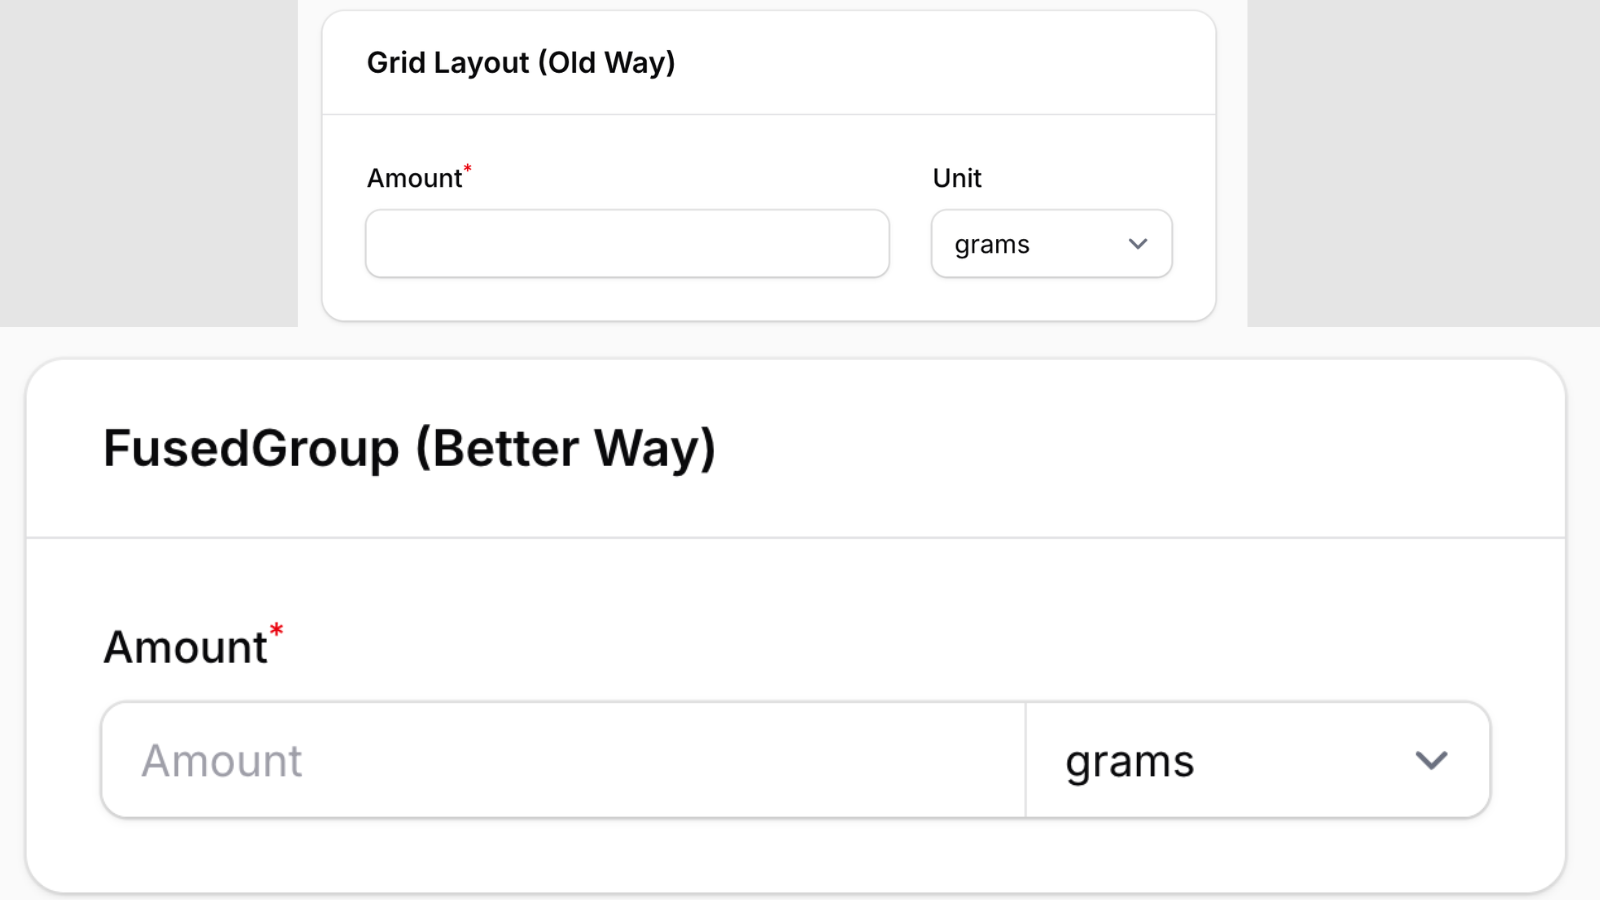1600x900 pixels.
Task: Open the grams unit dropdown in Grid Layout
Action: point(1051,243)
